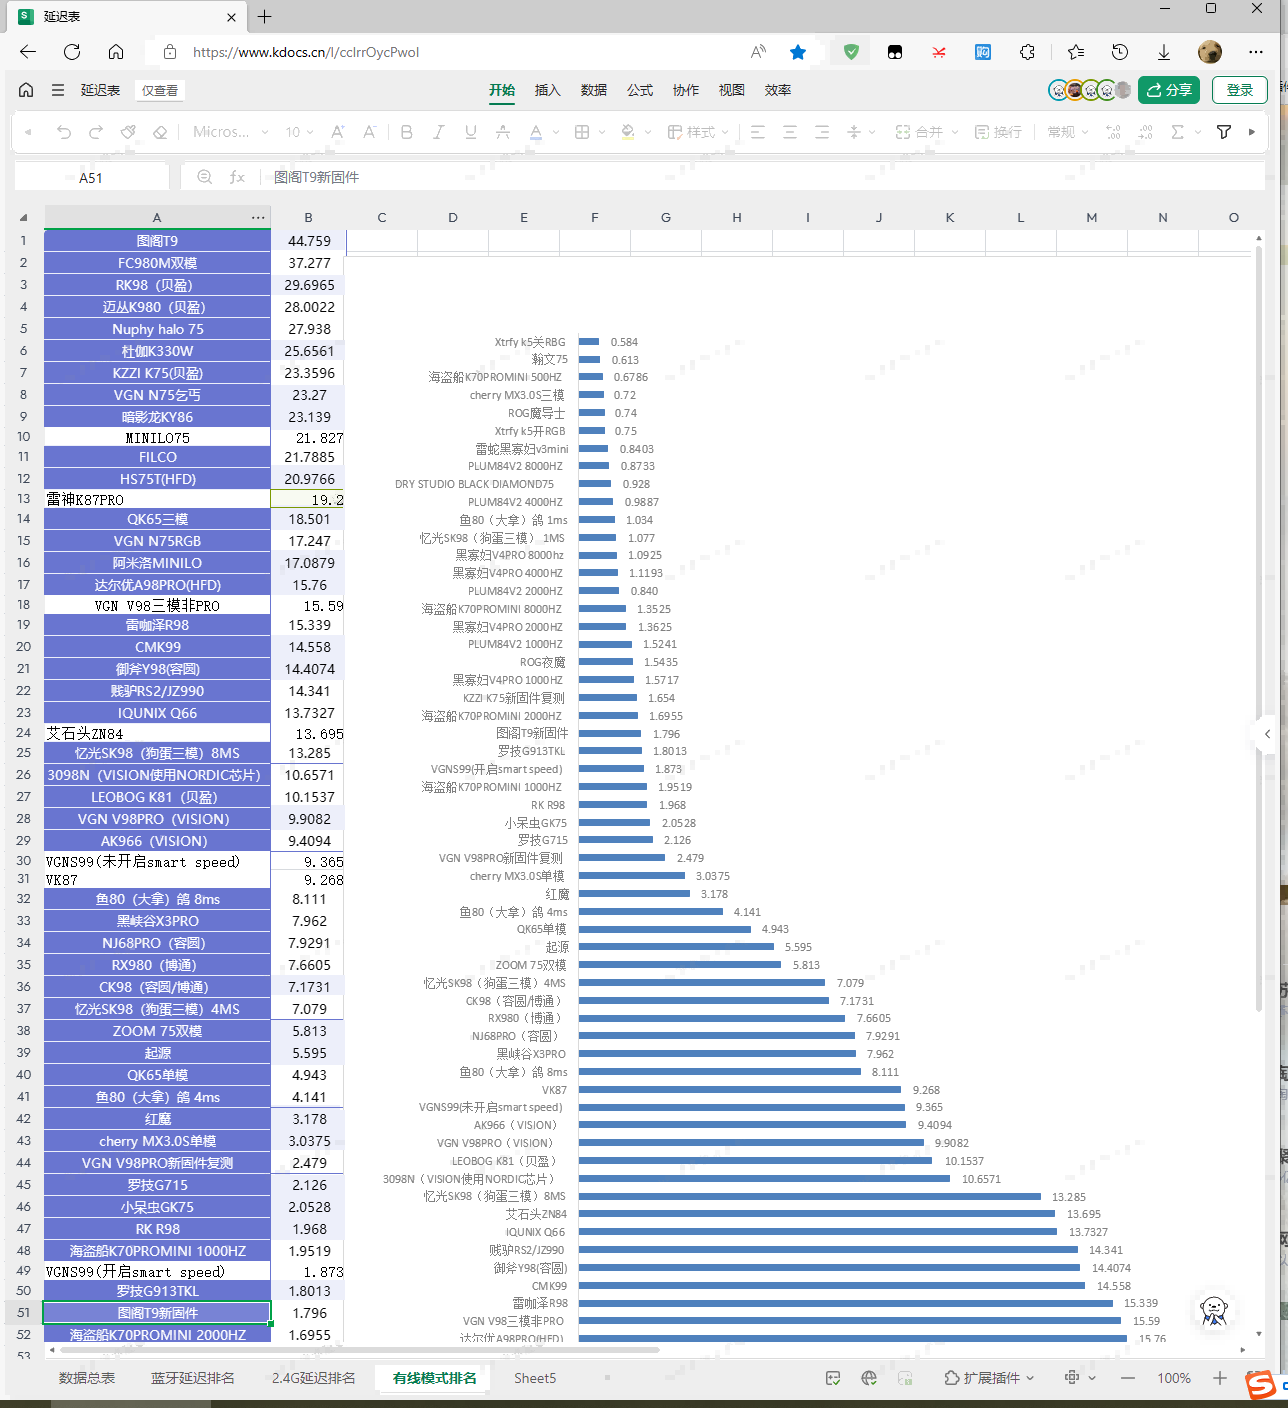Open column A header options menu
The height and width of the screenshot is (1408, 1288).
258,217
